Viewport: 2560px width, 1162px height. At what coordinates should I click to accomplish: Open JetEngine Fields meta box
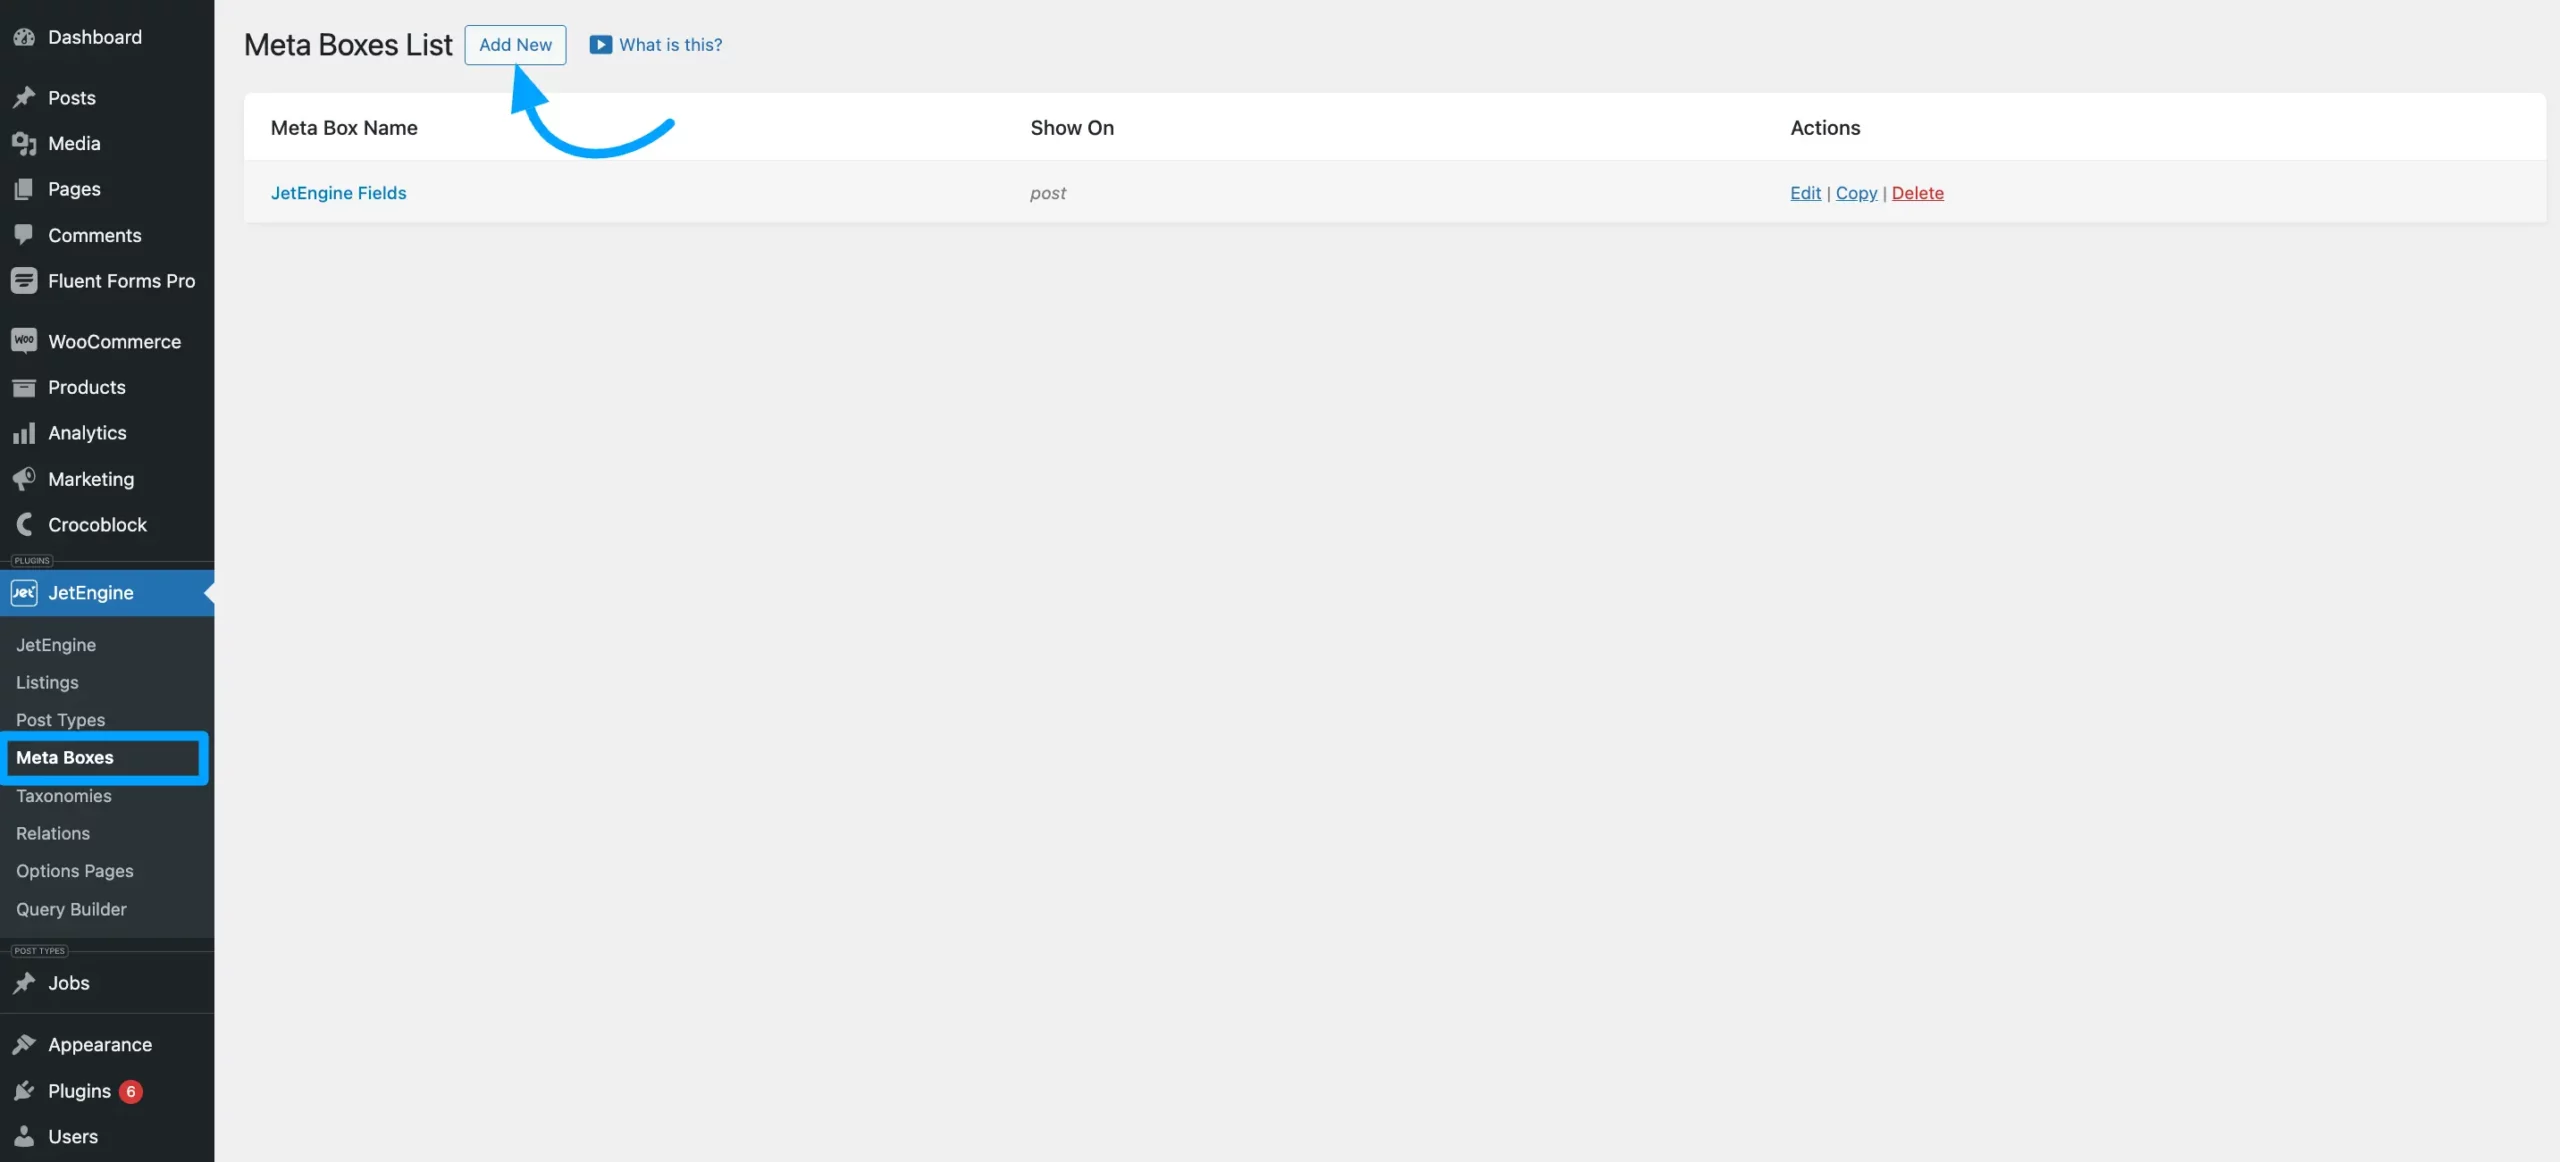[x=338, y=193]
